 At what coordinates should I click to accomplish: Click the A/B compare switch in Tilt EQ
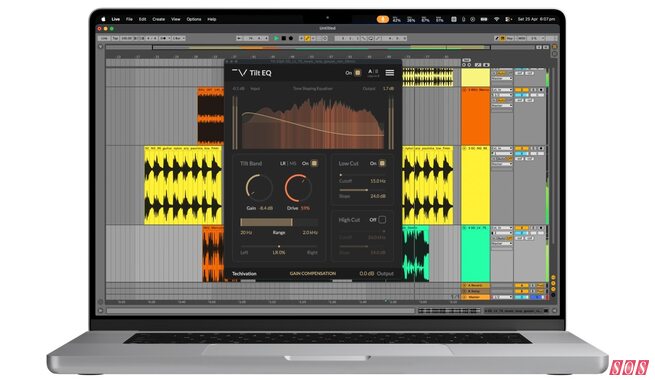tap(373, 72)
